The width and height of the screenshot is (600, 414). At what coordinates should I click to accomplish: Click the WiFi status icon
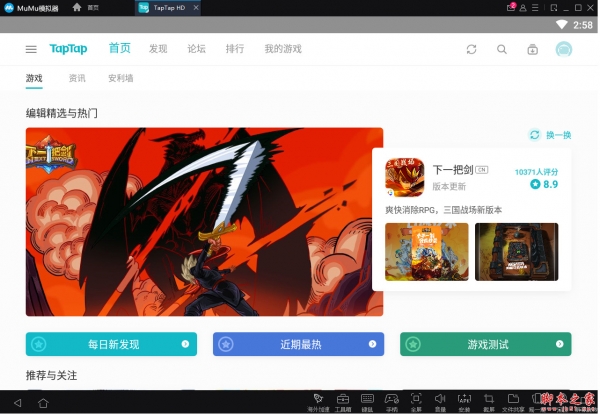pos(561,25)
